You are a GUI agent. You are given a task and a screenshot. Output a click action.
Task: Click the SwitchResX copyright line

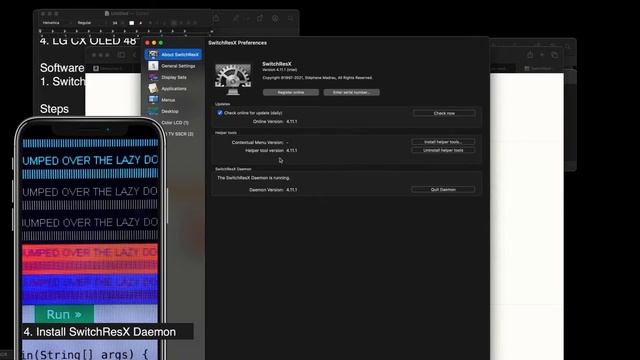click(317, 78)
